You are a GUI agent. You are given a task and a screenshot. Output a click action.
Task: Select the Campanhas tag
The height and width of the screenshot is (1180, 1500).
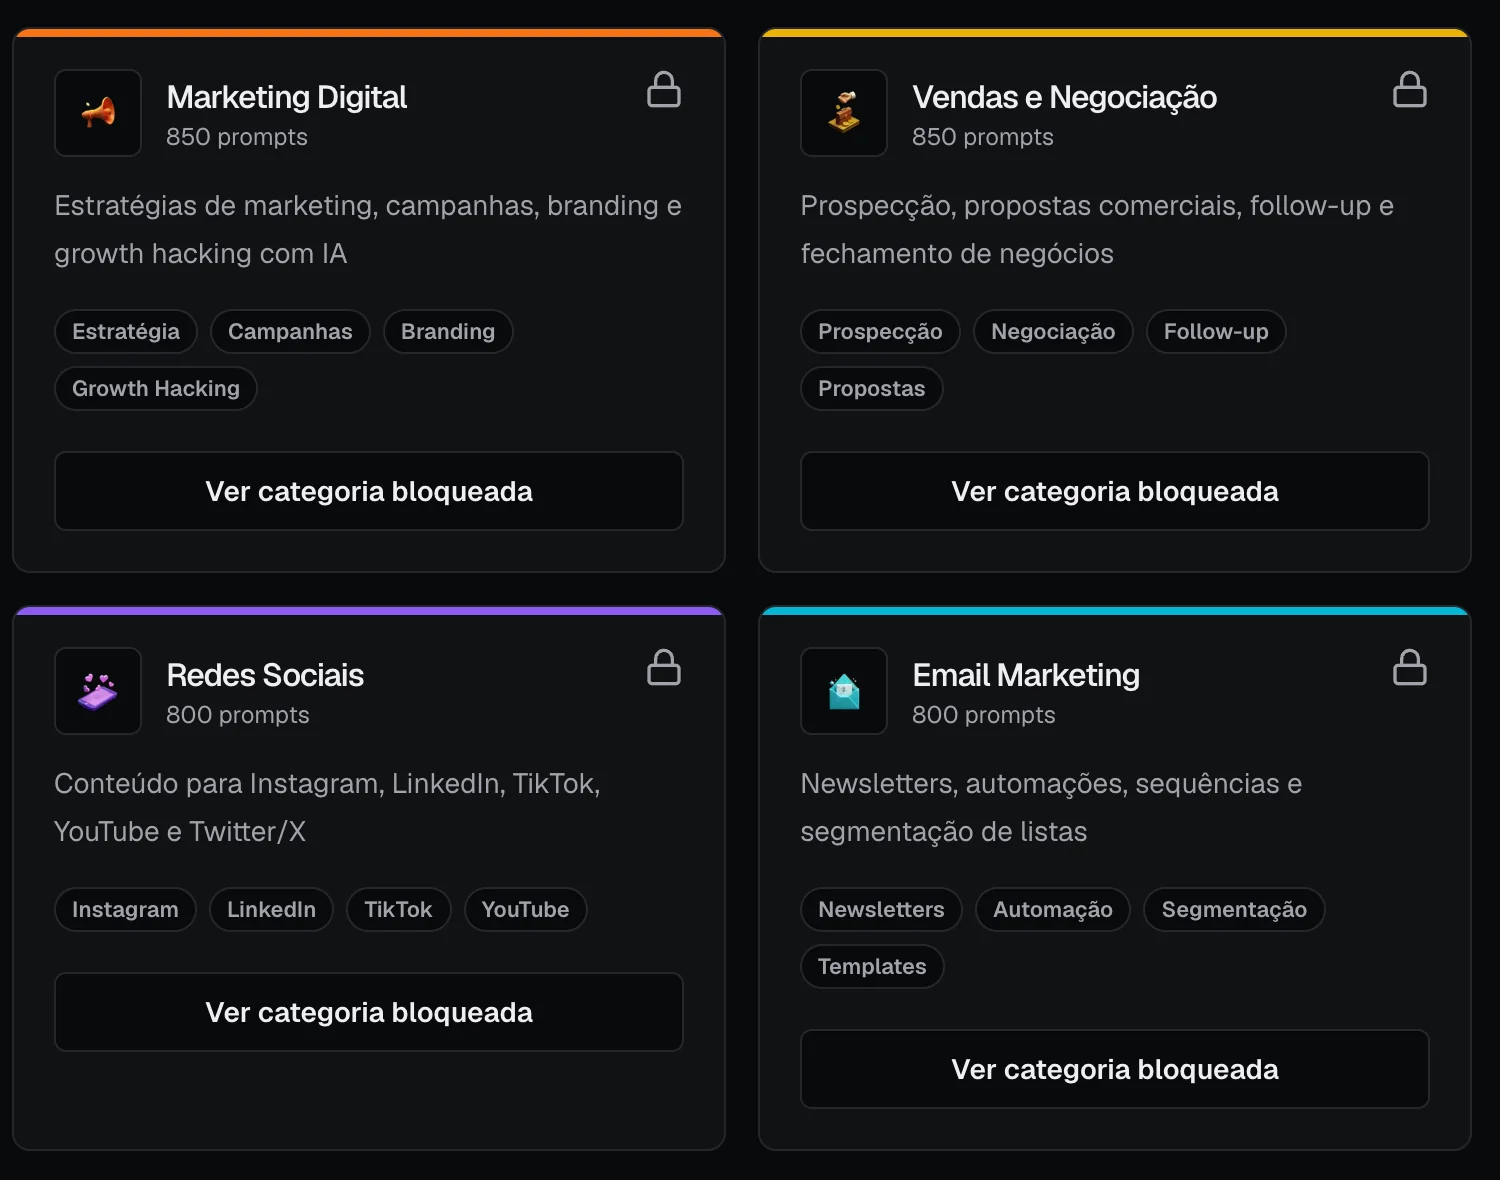290,331
